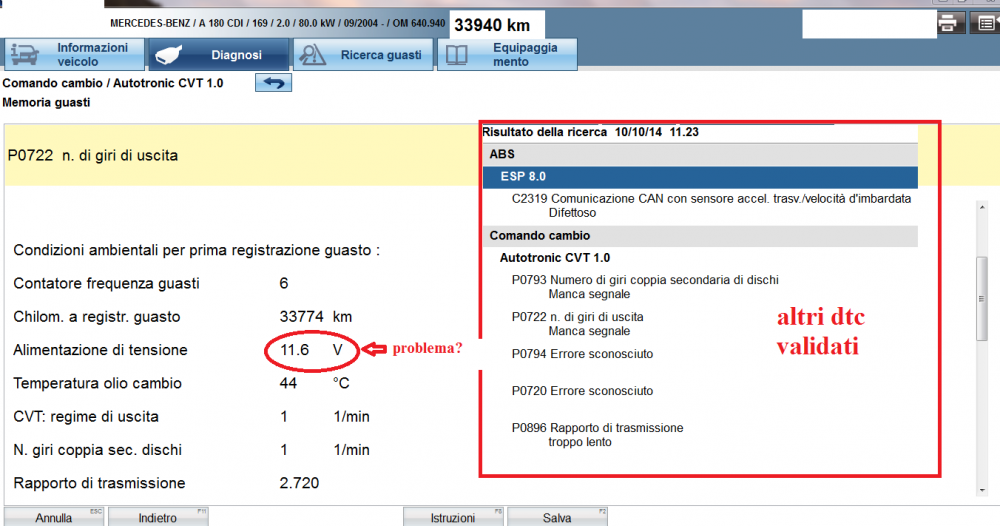1000x526 pixels.
Task: Click the 33940 km mileage display
Action: coord(492,26)
